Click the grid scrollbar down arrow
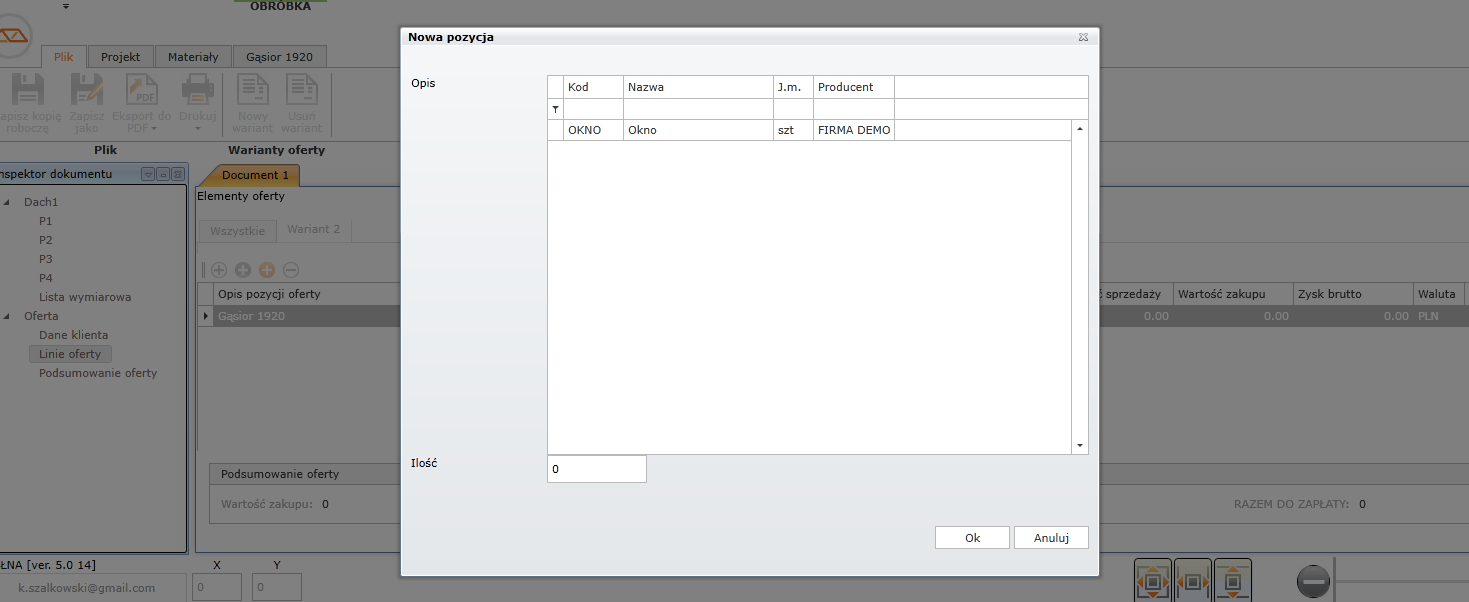 (1080, 446)
